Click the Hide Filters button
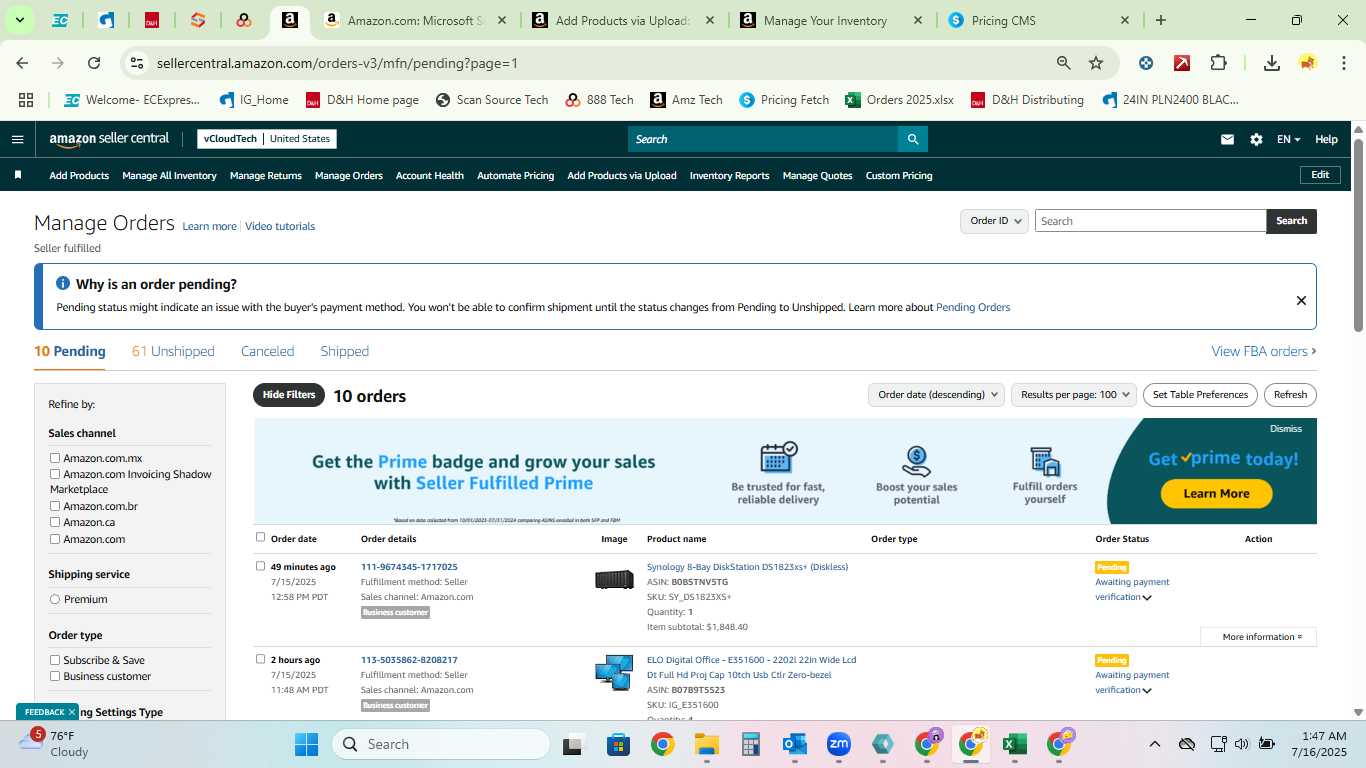Screen dimensions: 1366x768 [289, 395]
